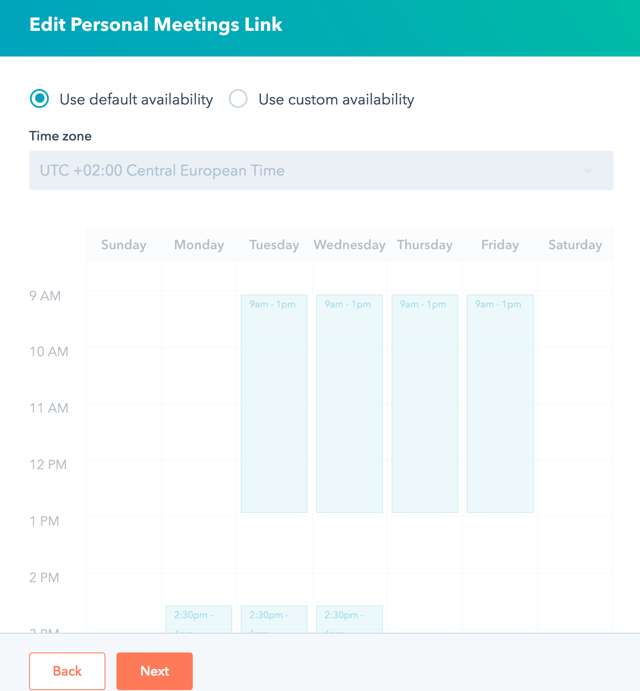640x691 pixels.
Task: Click Monday 2:30pm availability block
Action: click(x=198, y=619)
